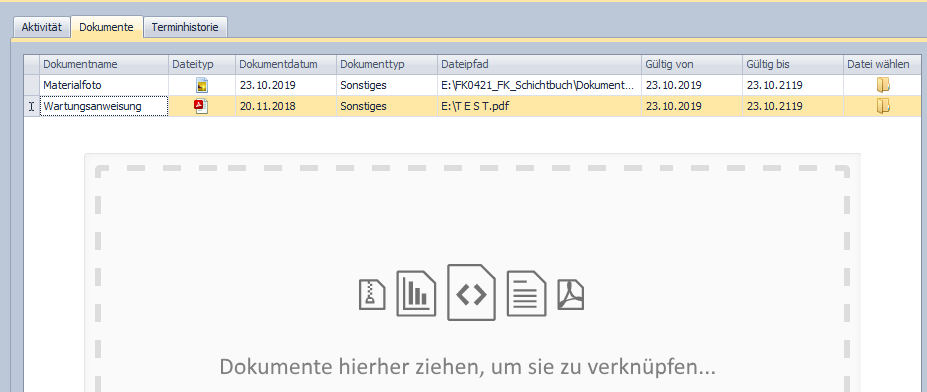Select the Dokumente tab
The image size is (927, 392).
click(x=106, y=27)
